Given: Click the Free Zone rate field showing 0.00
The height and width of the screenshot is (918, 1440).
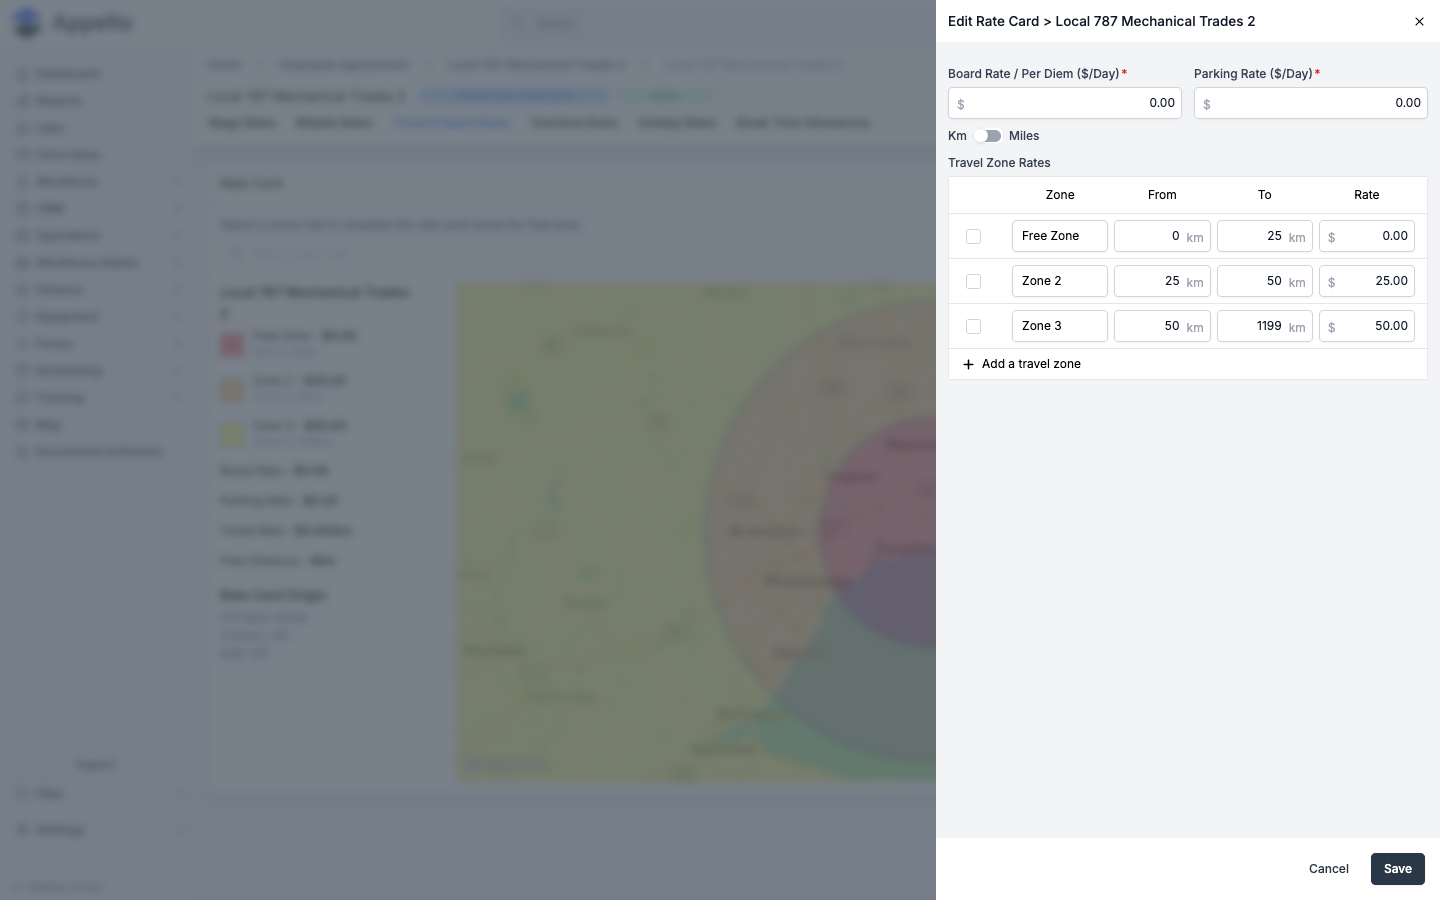Looking at the screenshot, I should pyautogui.click(x=1367, y=236).
